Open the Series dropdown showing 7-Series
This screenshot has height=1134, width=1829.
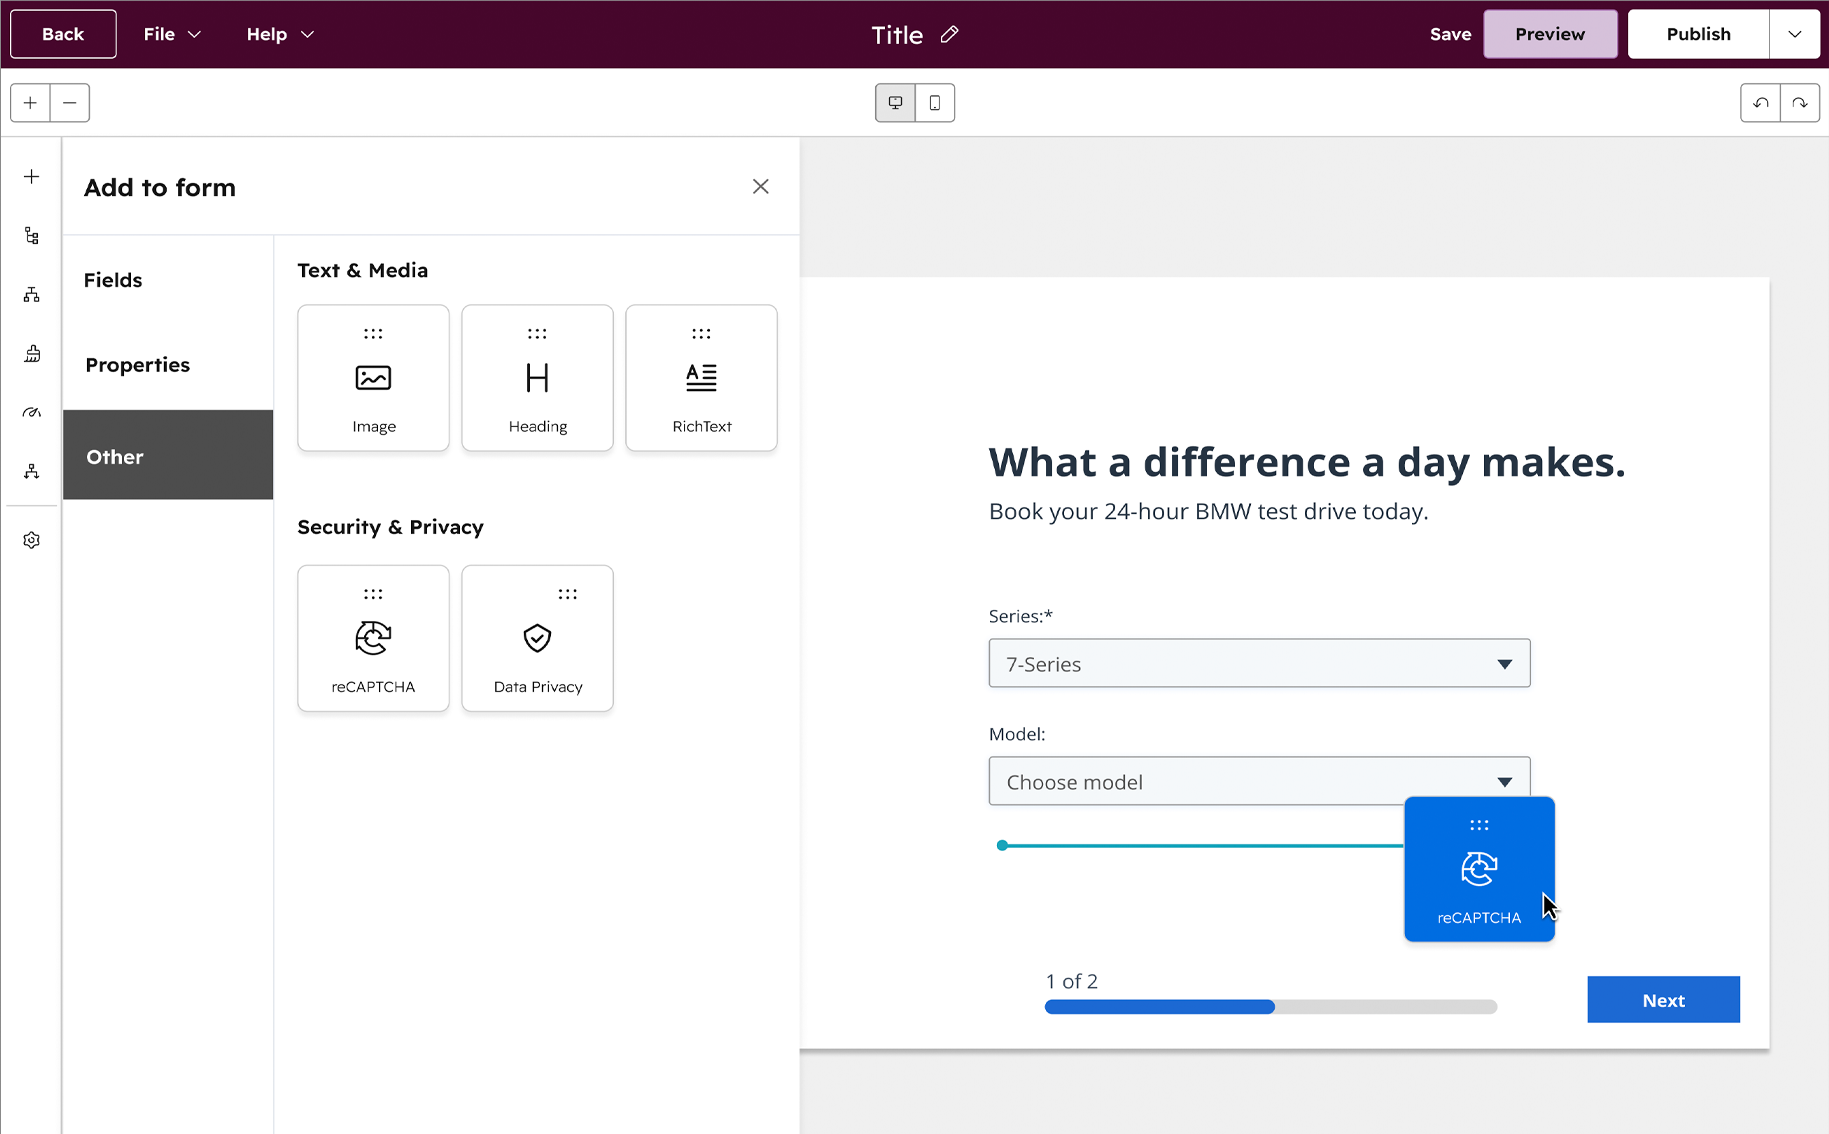click(x=1259, y=664)
